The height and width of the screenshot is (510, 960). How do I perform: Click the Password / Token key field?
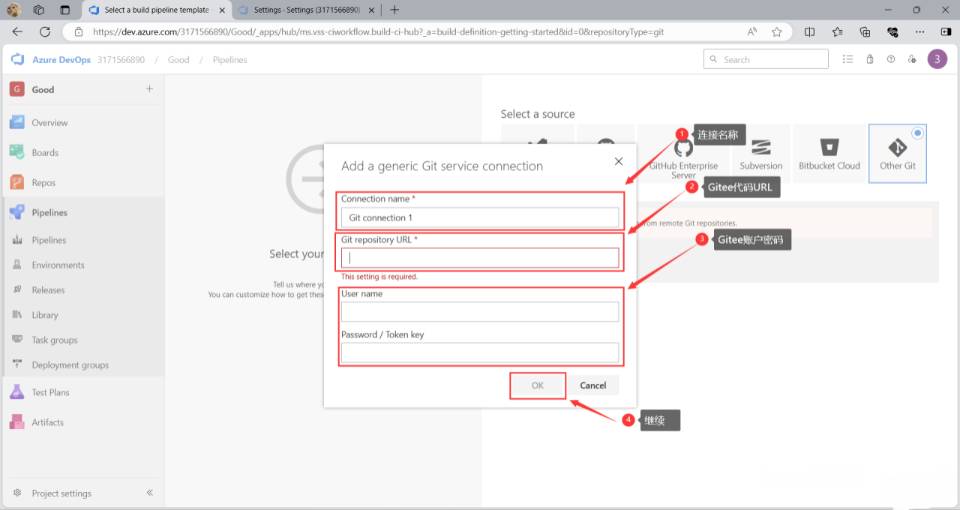click(x=480, y=352)
